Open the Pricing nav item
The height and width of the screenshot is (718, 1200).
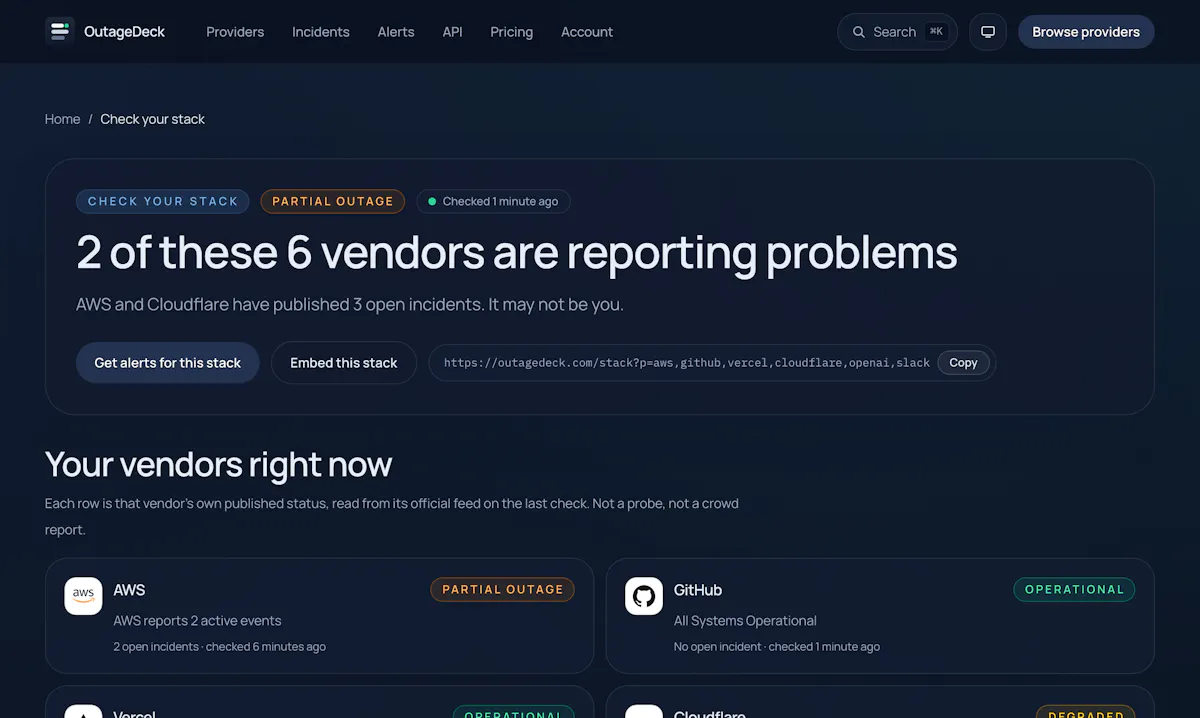tap(512, 32)
